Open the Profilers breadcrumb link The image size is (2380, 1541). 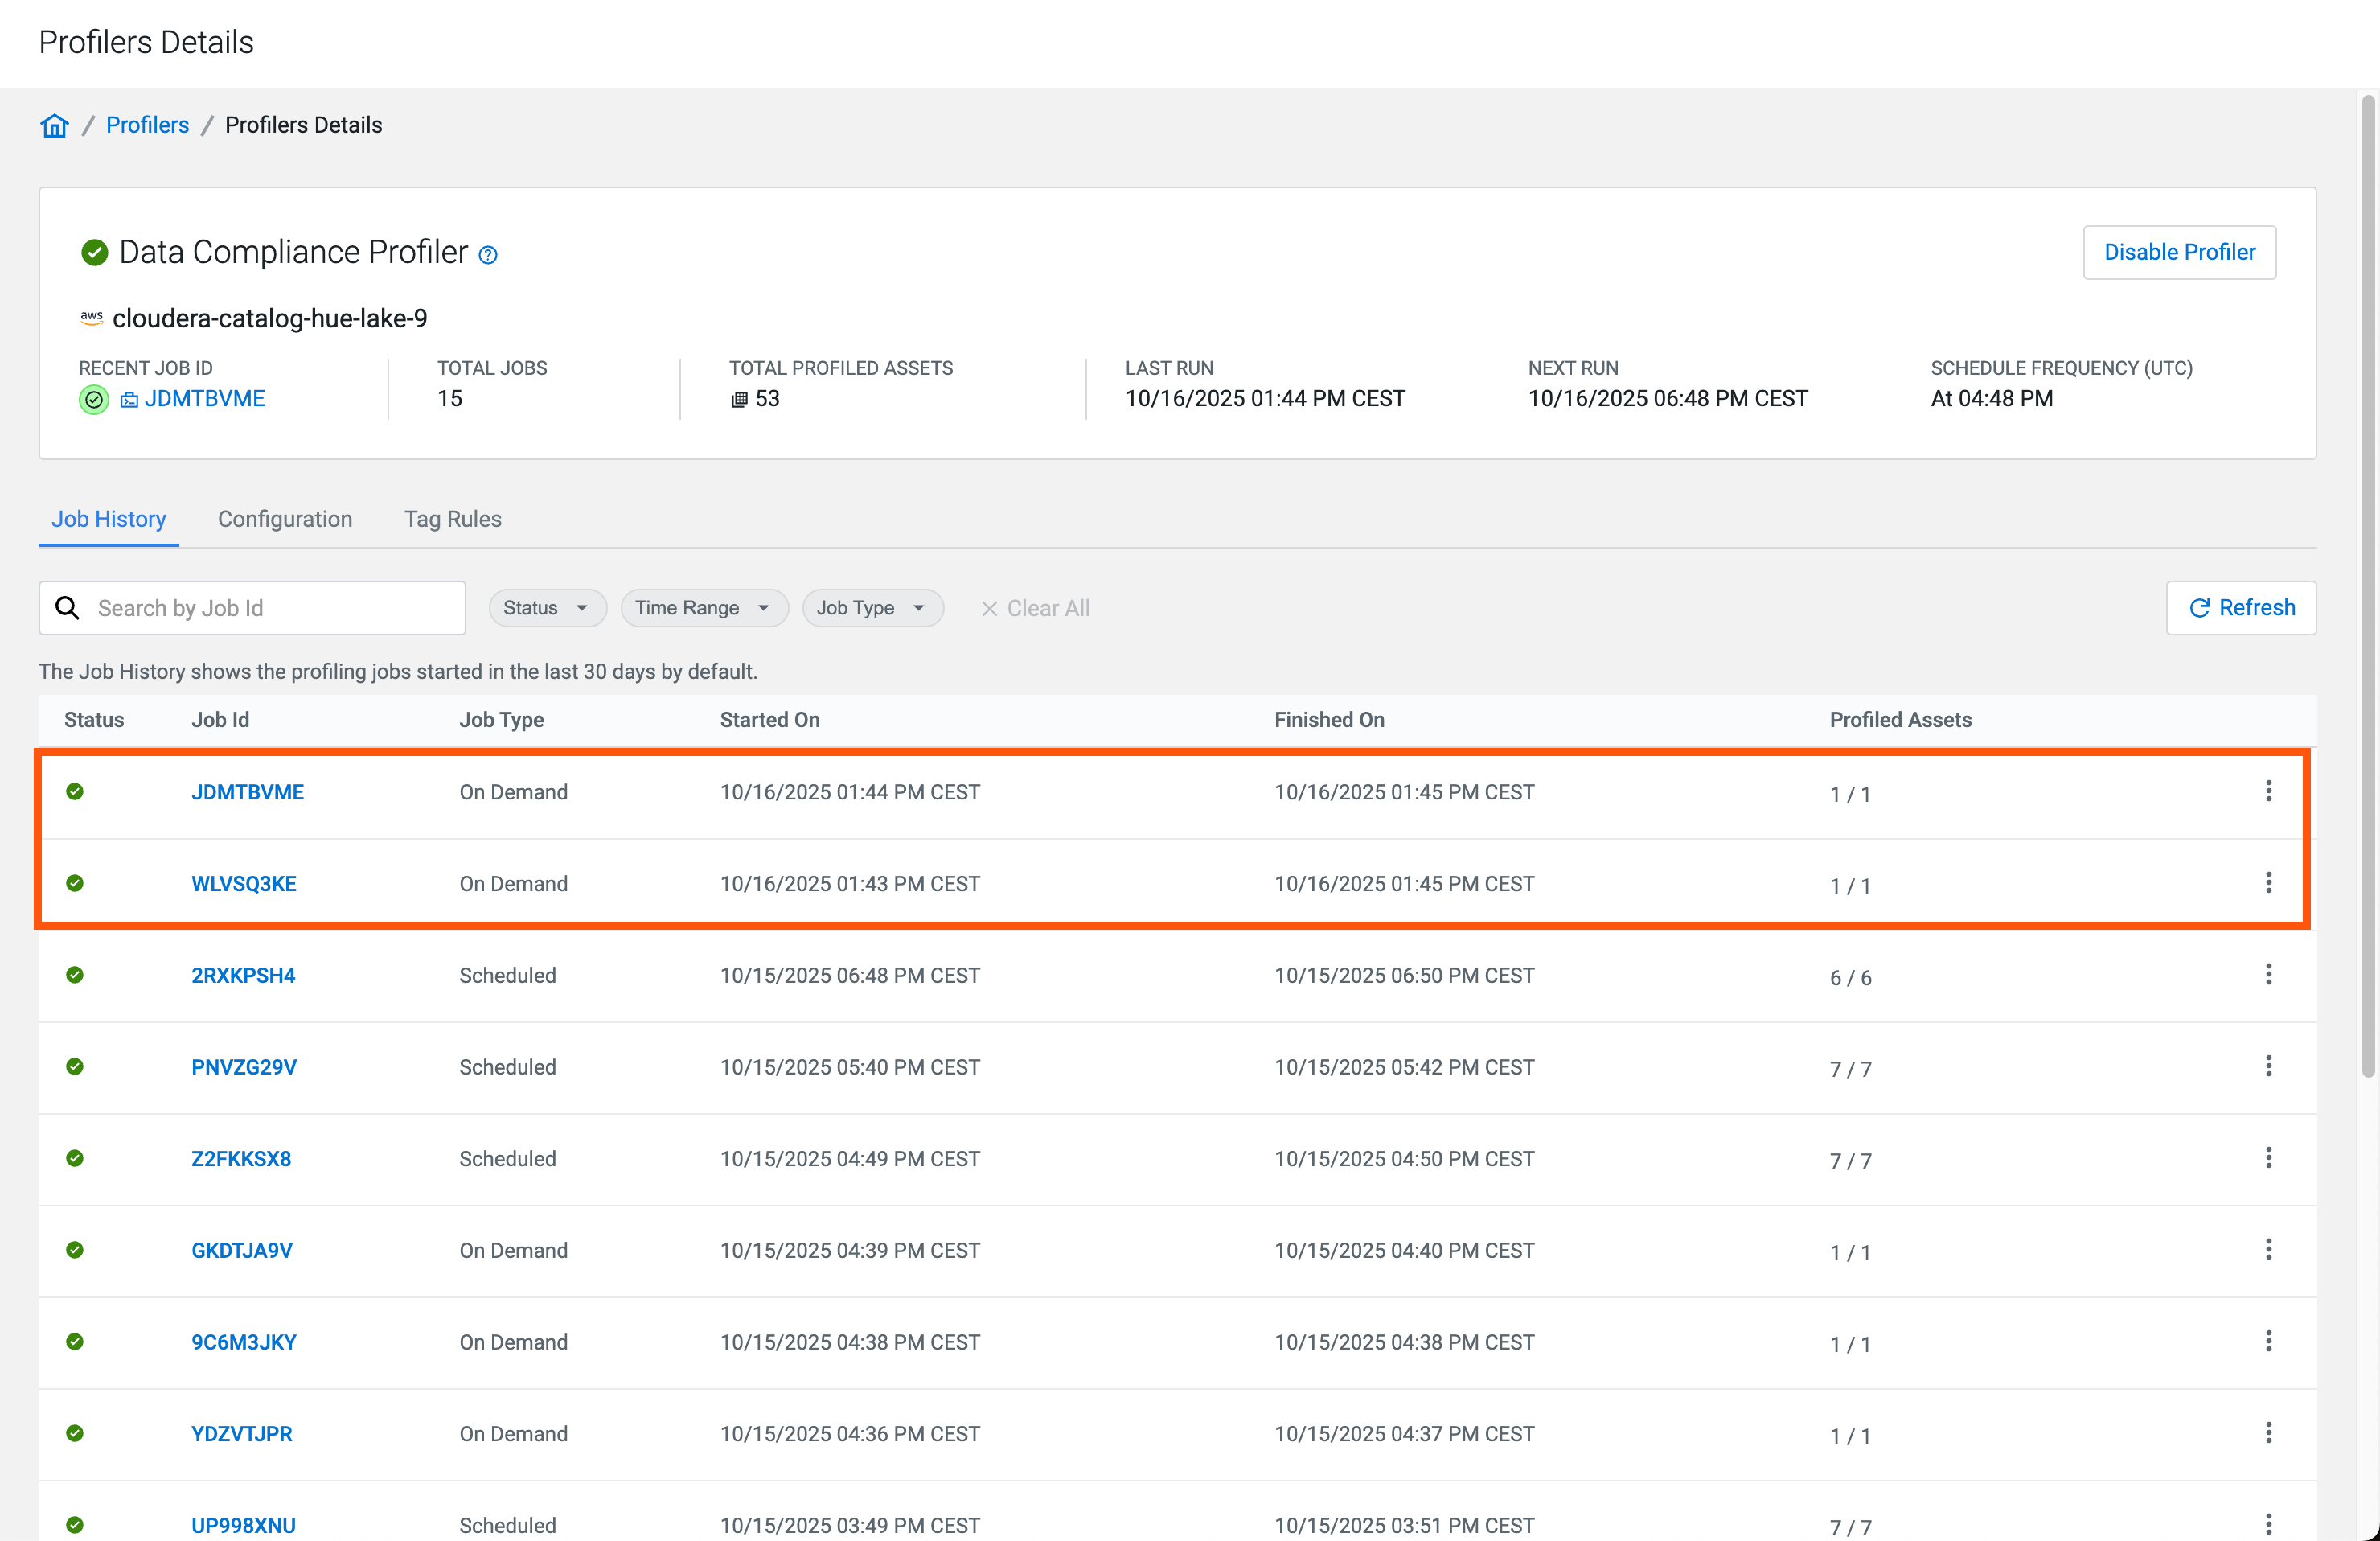147,125
